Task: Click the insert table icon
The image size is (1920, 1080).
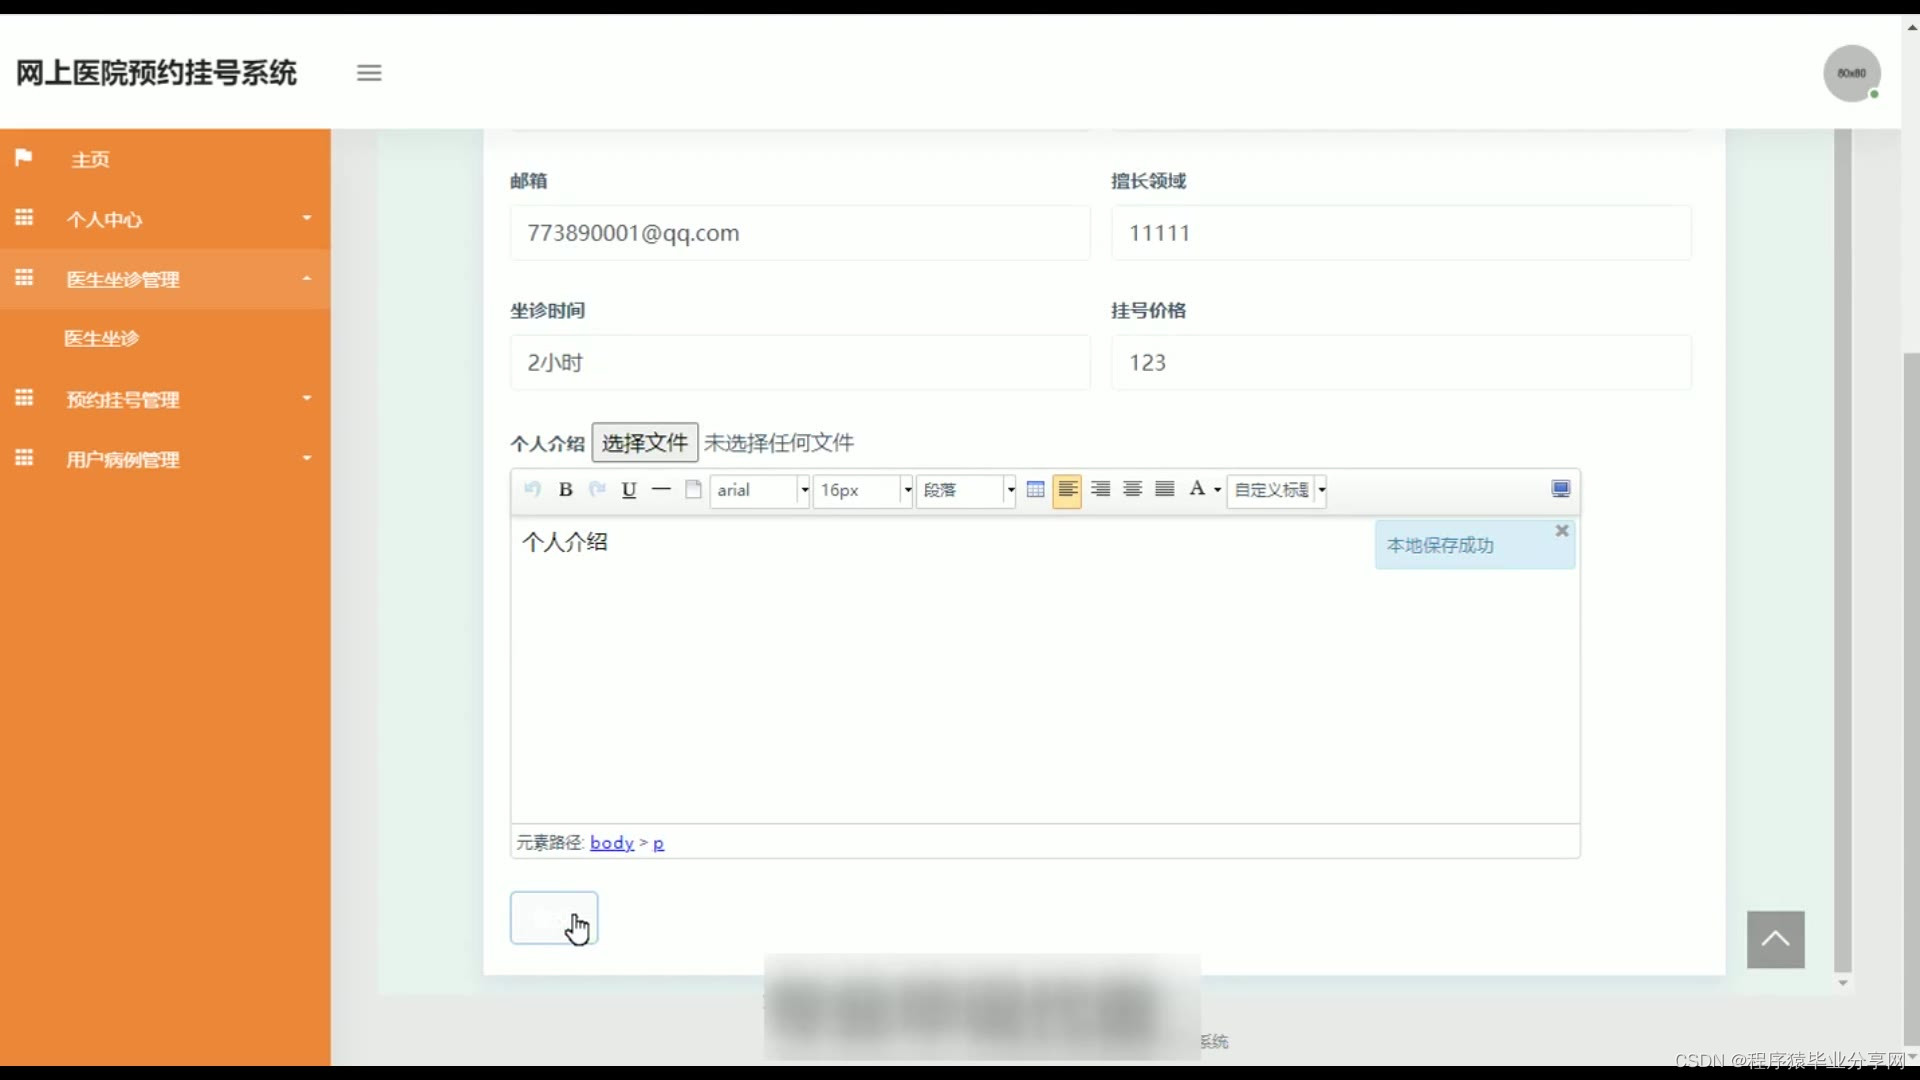Action: [x=1035, y=490]
